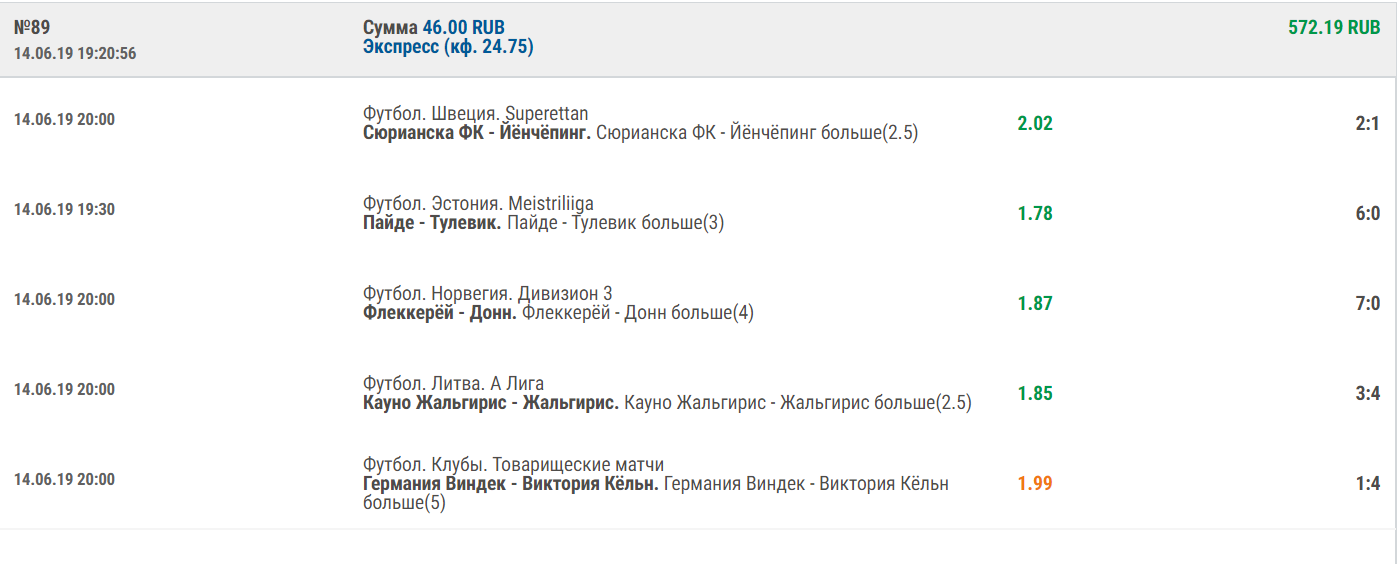Click the 1.87 odds value
Image resolution: width=1397 pixels, height=564 pixels.
pos(1035,303)
